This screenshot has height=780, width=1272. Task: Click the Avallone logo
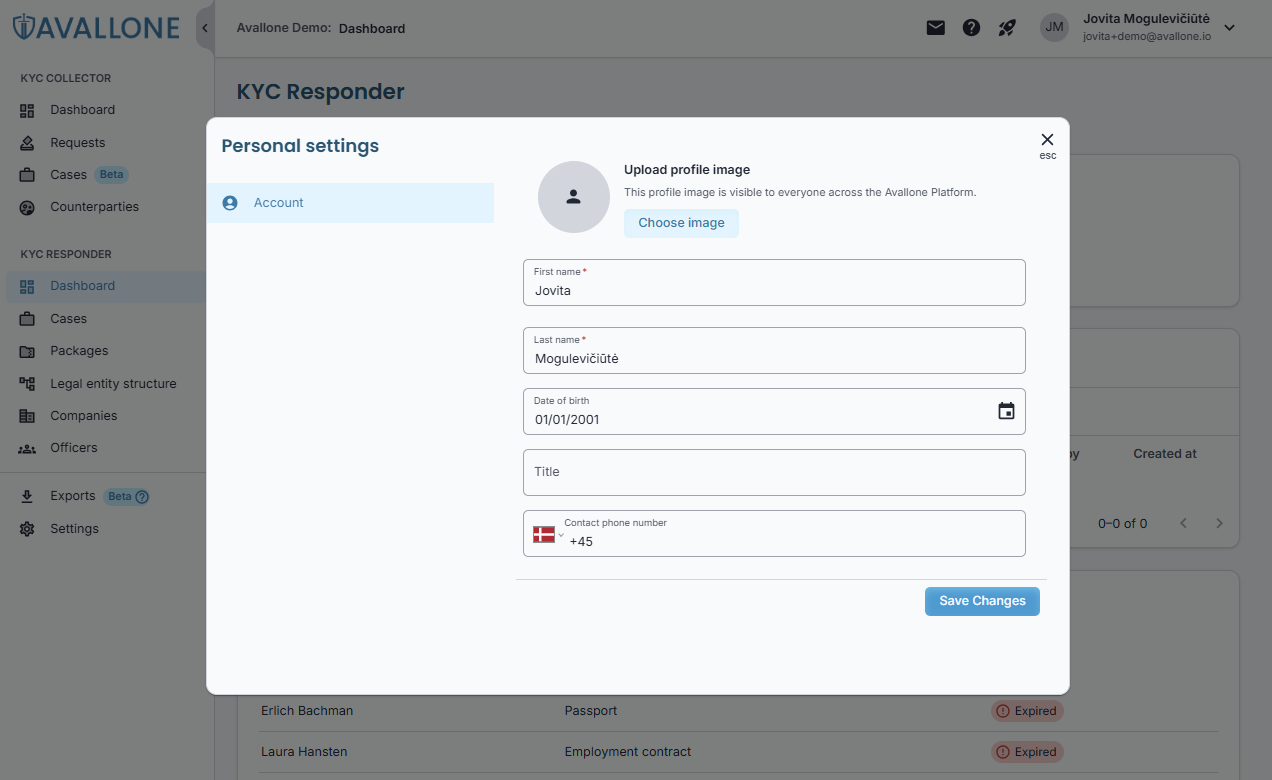(x=96, y=27)
